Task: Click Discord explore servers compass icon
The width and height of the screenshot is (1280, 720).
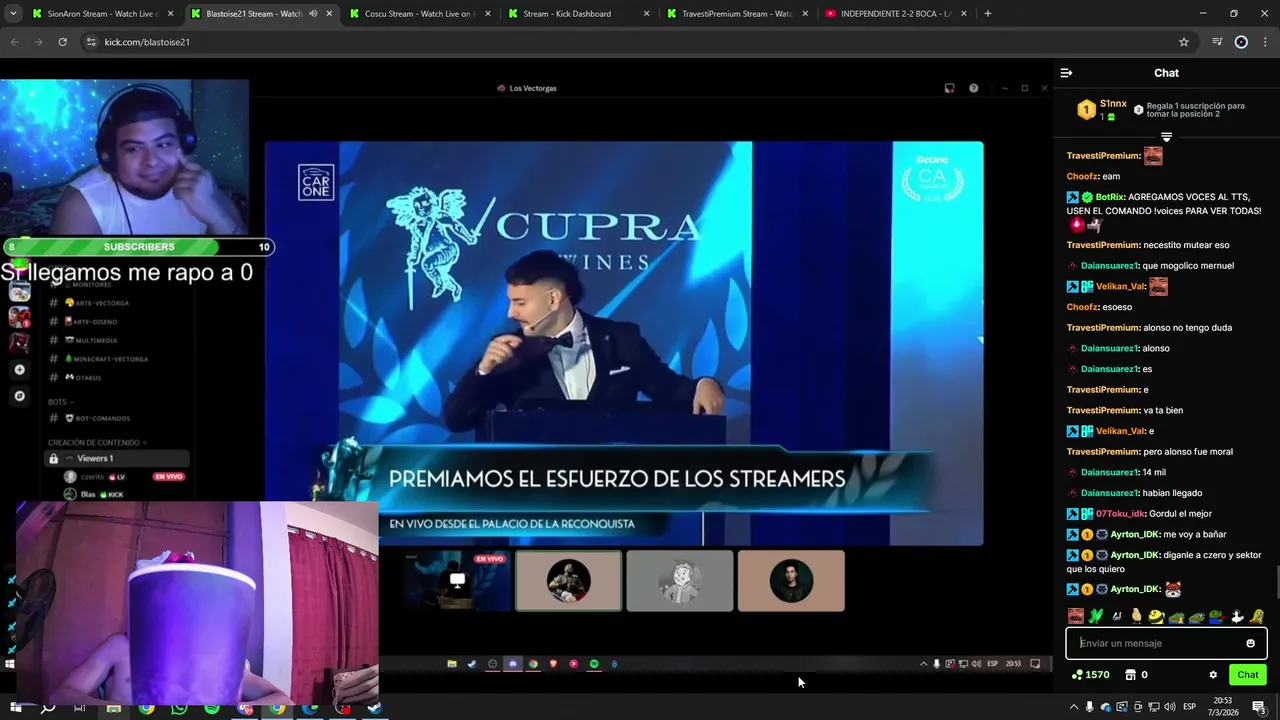Action: pyautogui.click(x=19, y=396)
